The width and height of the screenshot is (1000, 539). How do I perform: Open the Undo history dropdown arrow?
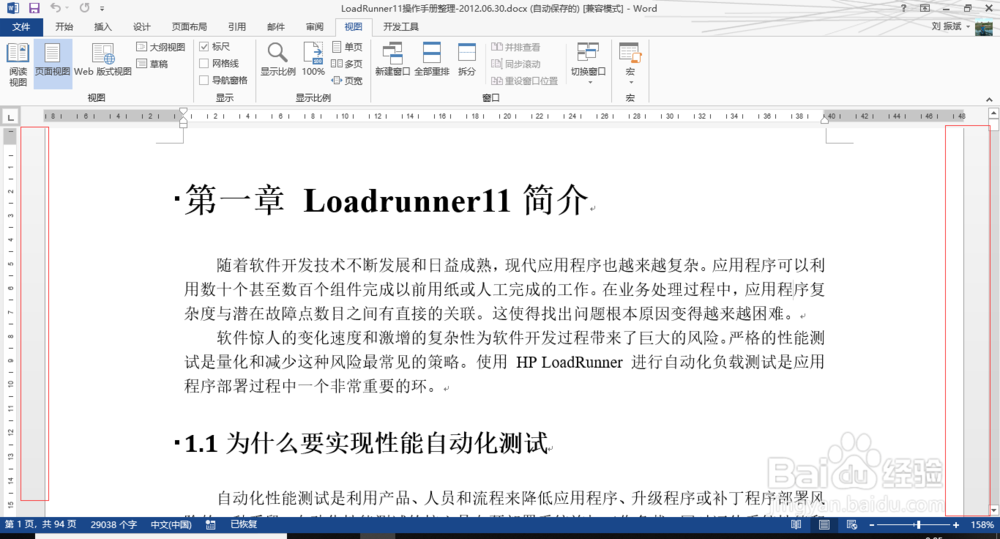pyautogui.click(x=67, y=9)
